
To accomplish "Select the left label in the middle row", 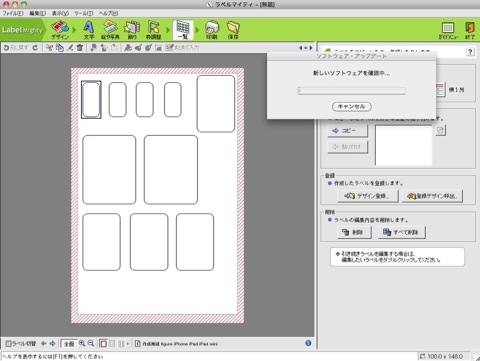I will [109, 170].
